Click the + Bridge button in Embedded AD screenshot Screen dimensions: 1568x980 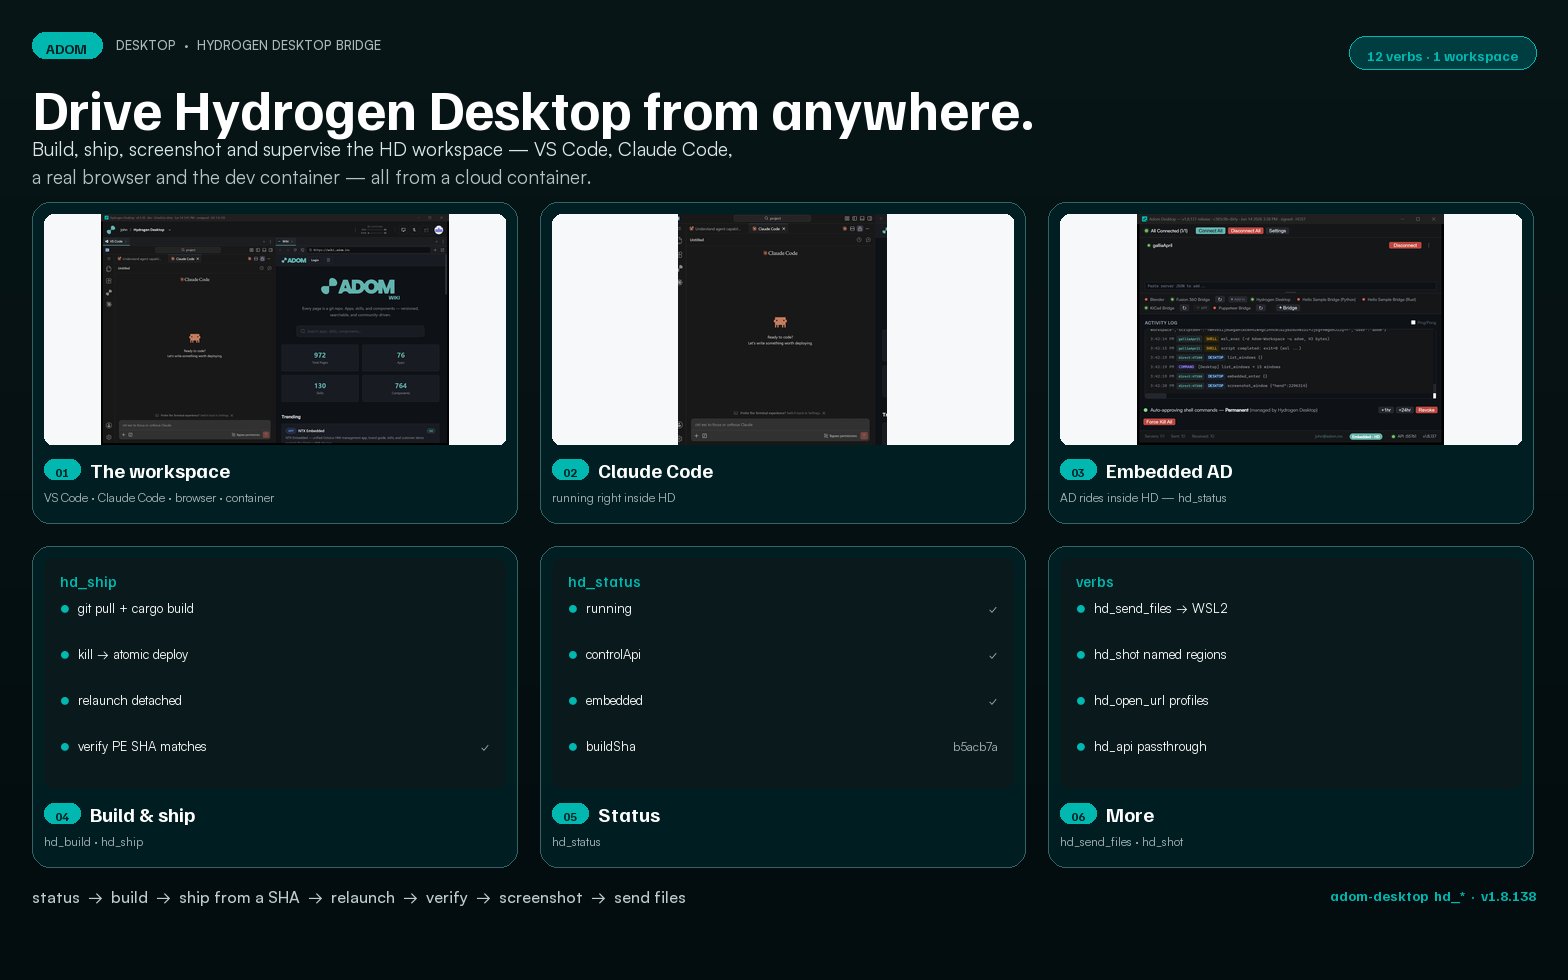point(1288,308)
